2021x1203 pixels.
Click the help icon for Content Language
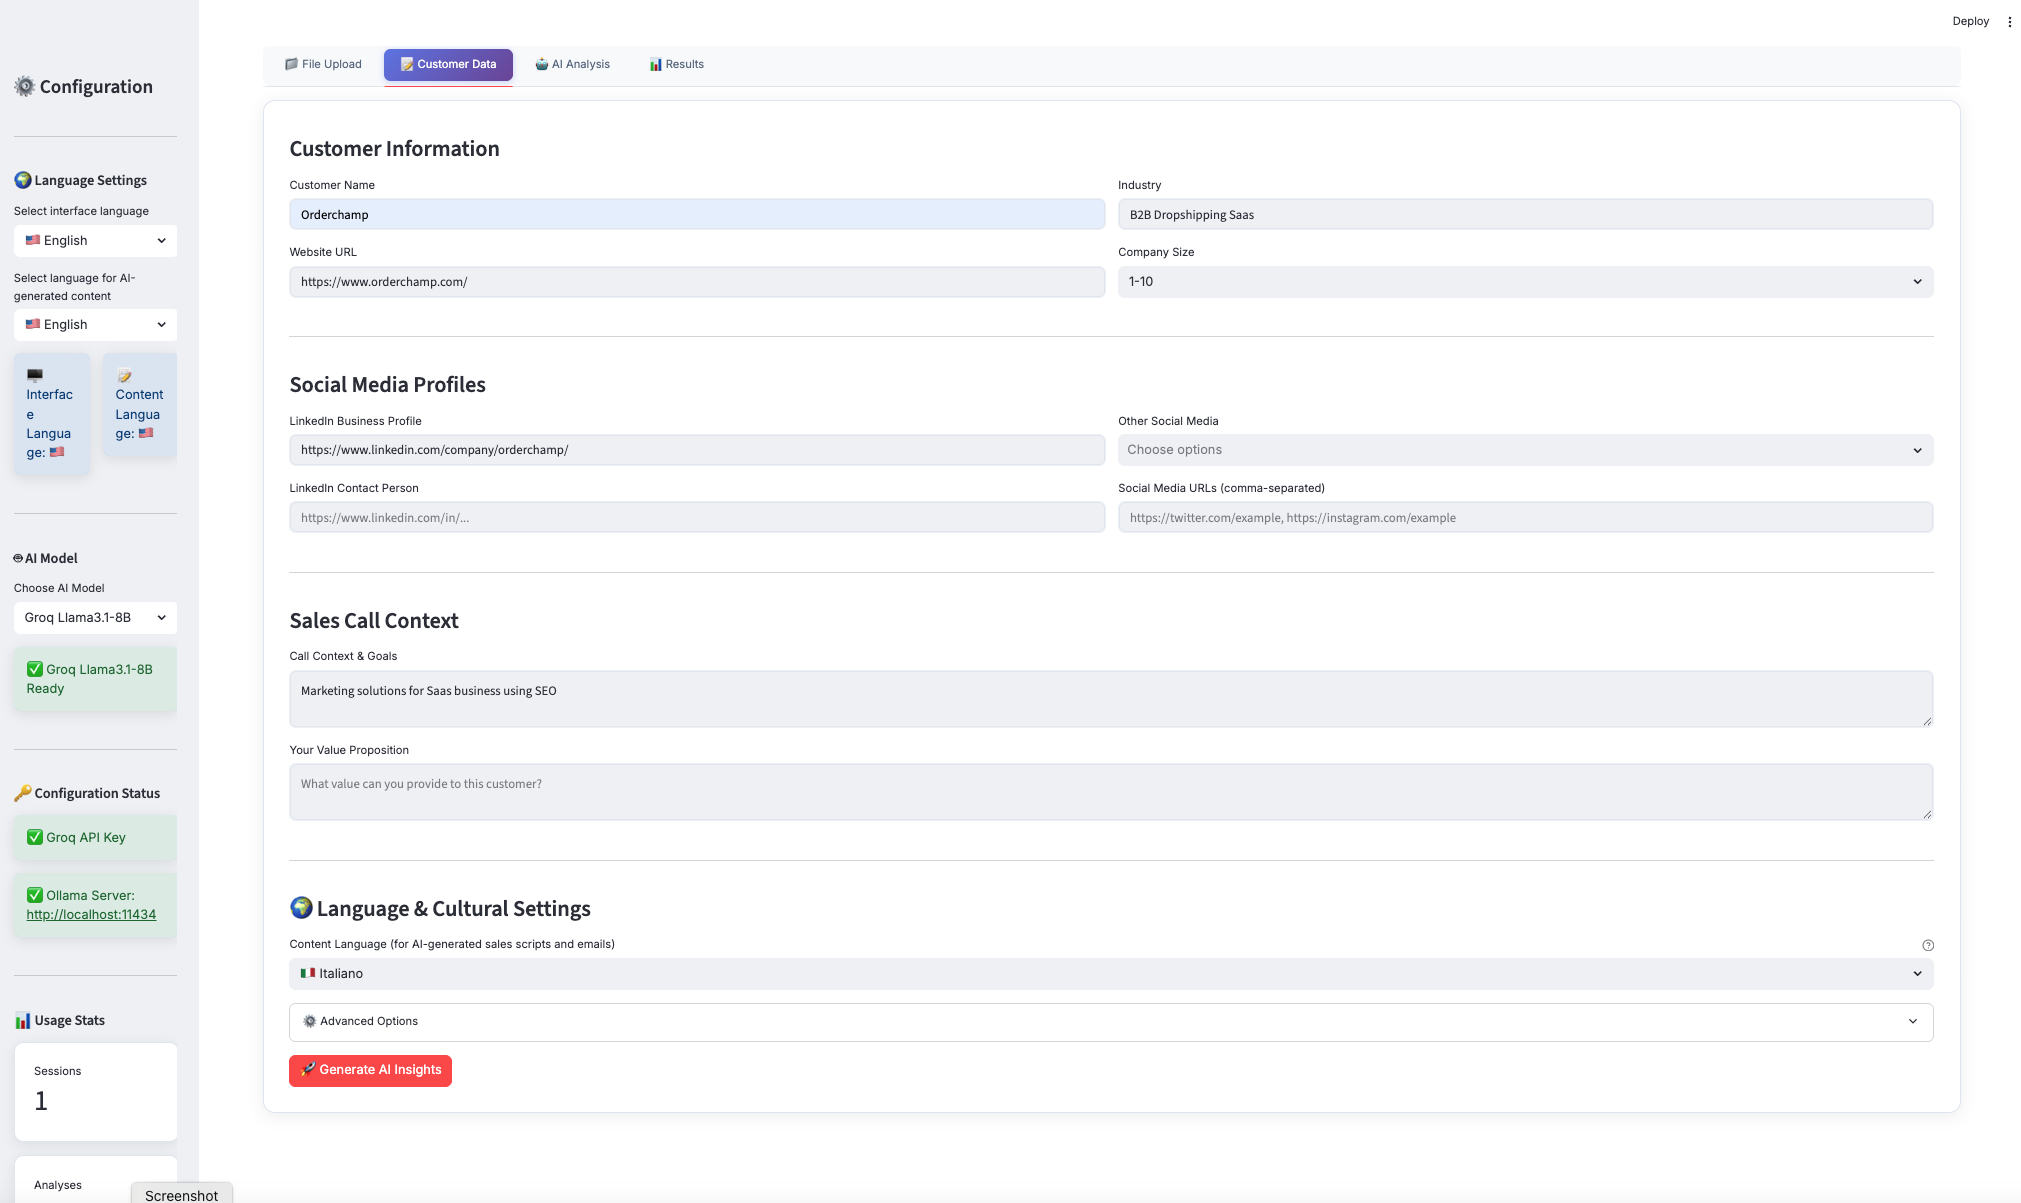point(1927,945)
